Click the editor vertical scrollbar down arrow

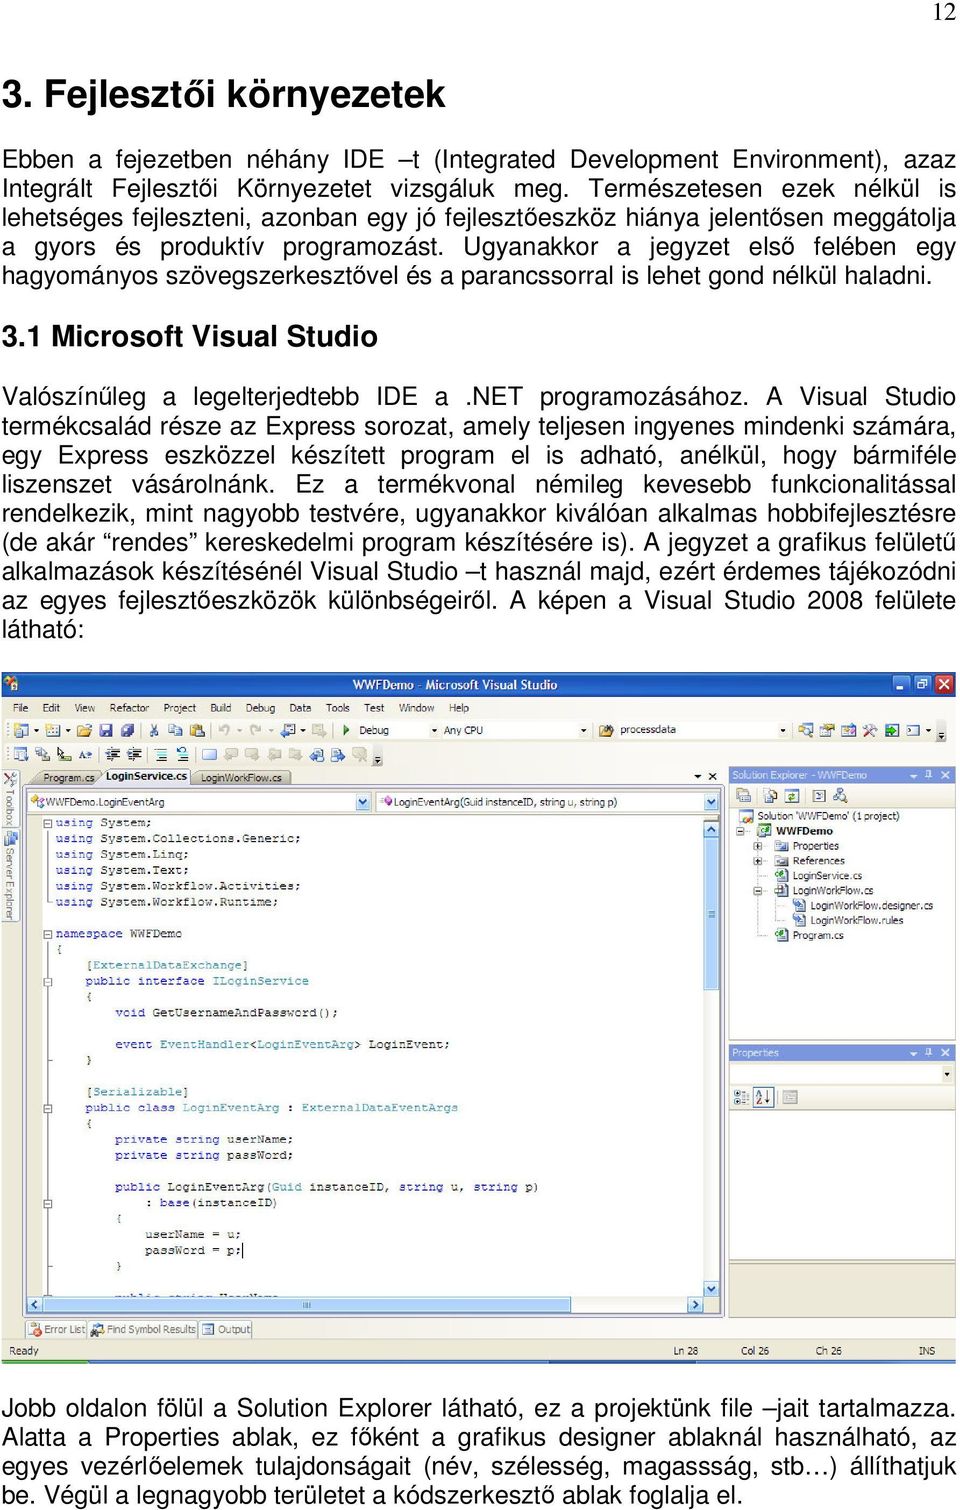click(711, 1290)
